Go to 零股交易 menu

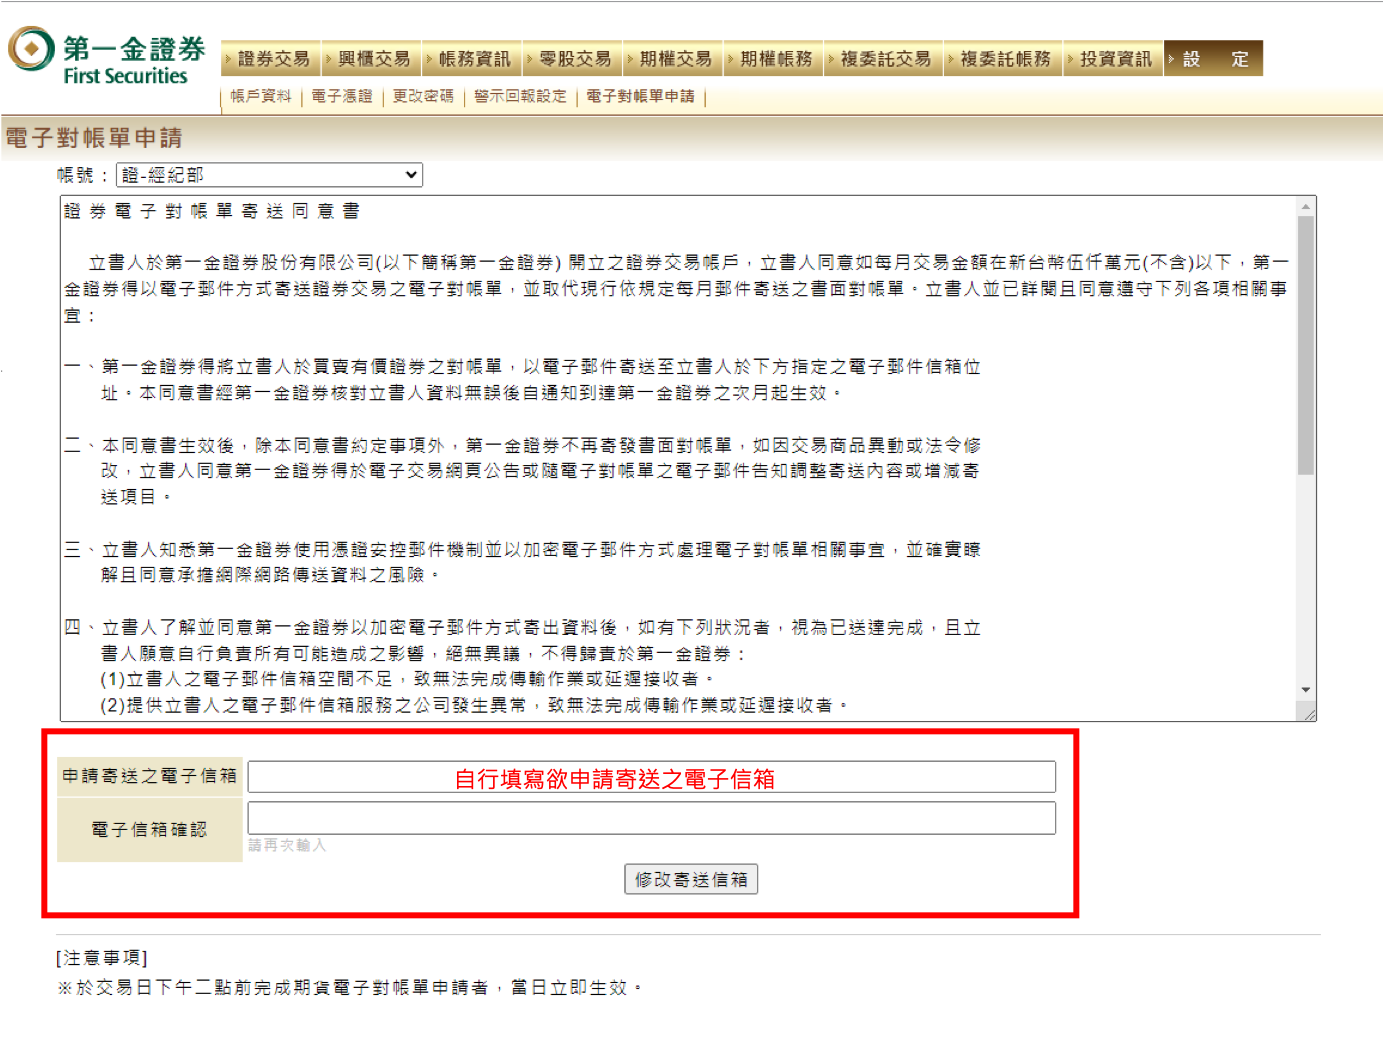coord(574,59)
